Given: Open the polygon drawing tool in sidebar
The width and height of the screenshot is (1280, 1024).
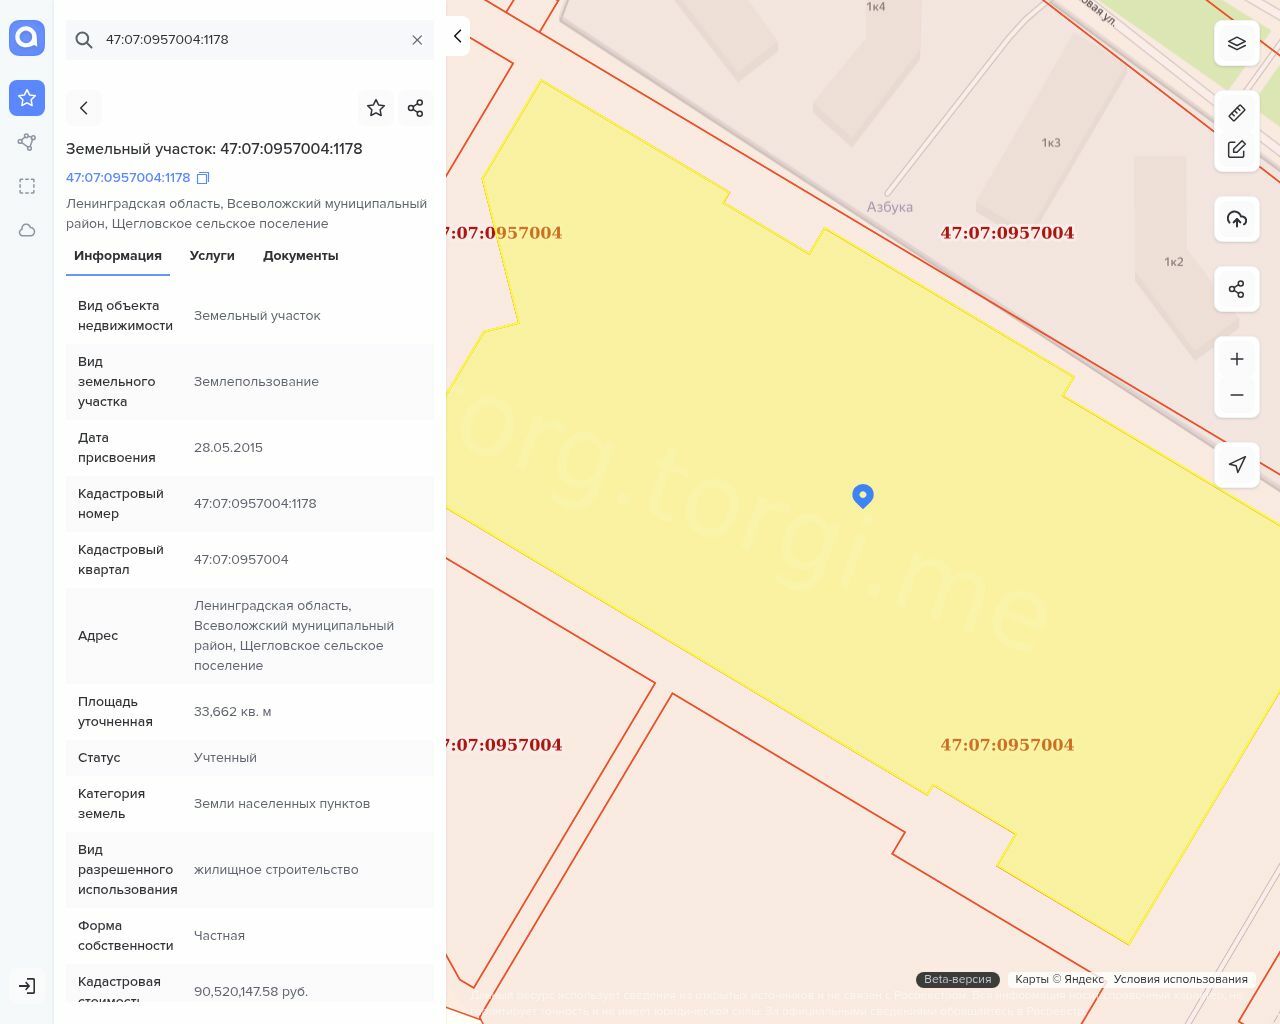Looking at the screenshot, I should click(x=27, y=142).
